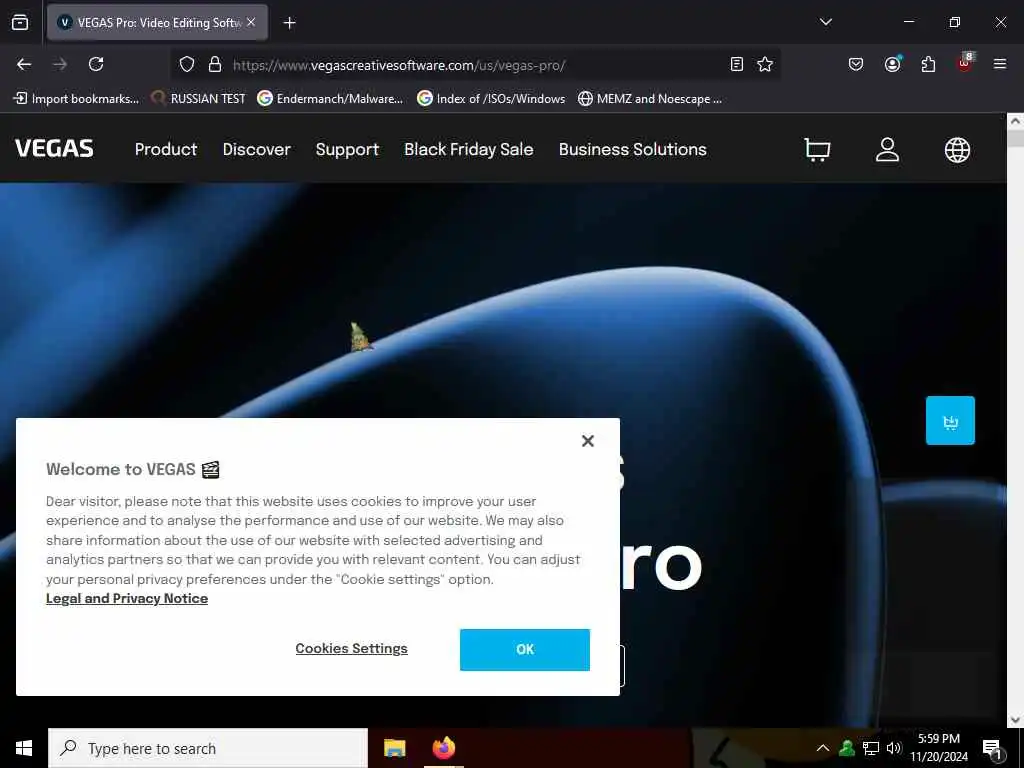Viewport: 1024px width, 768px height.
Task: Click page scrollbar down arrow
Action: 1015,720
